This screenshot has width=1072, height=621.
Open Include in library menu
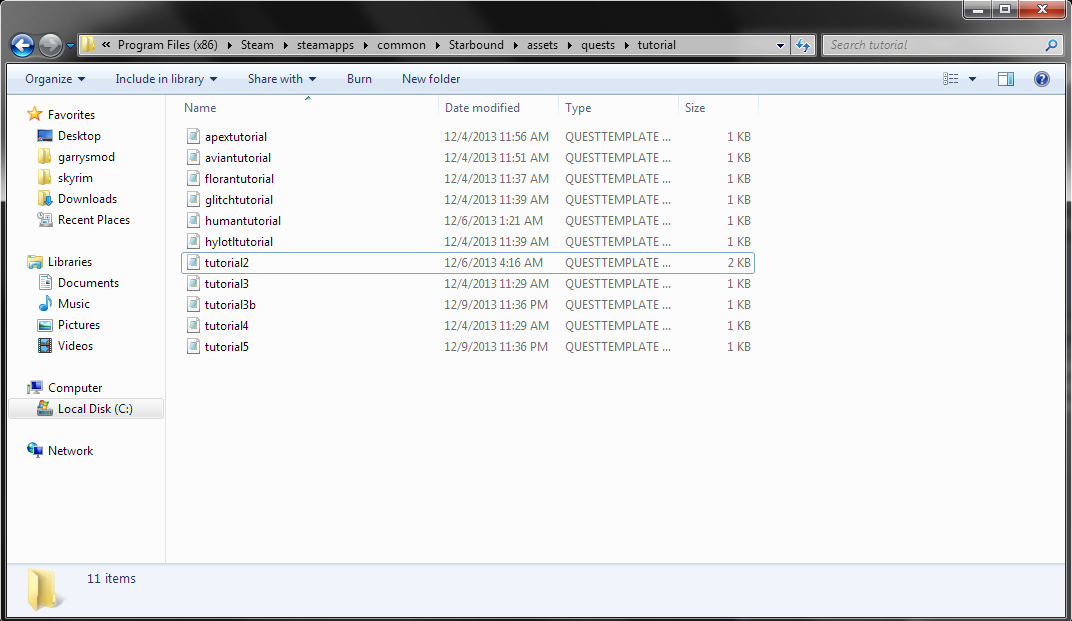click(x=166, y=79)
